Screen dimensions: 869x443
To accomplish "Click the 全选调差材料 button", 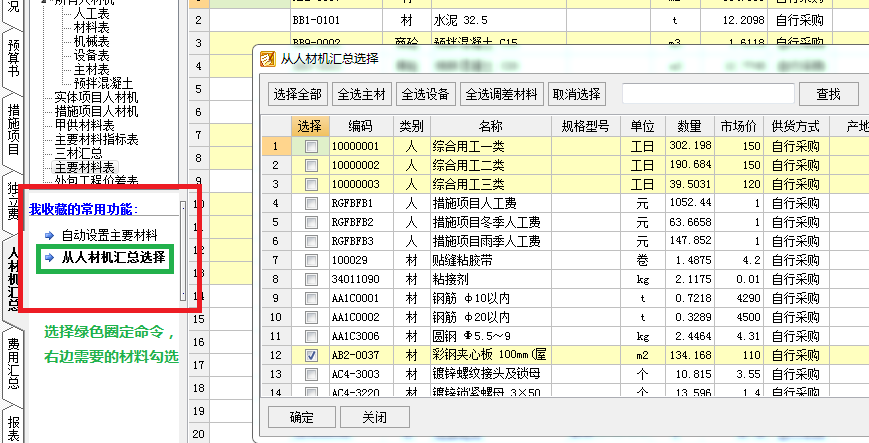I will tap(501, 94).
